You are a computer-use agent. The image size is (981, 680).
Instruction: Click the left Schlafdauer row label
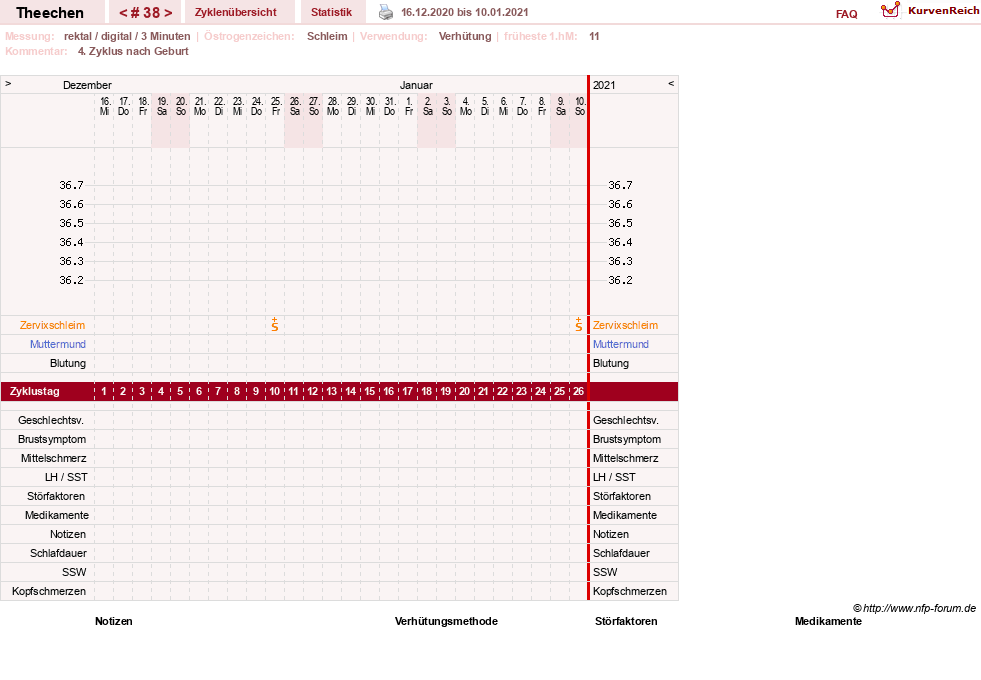(58, 553)
